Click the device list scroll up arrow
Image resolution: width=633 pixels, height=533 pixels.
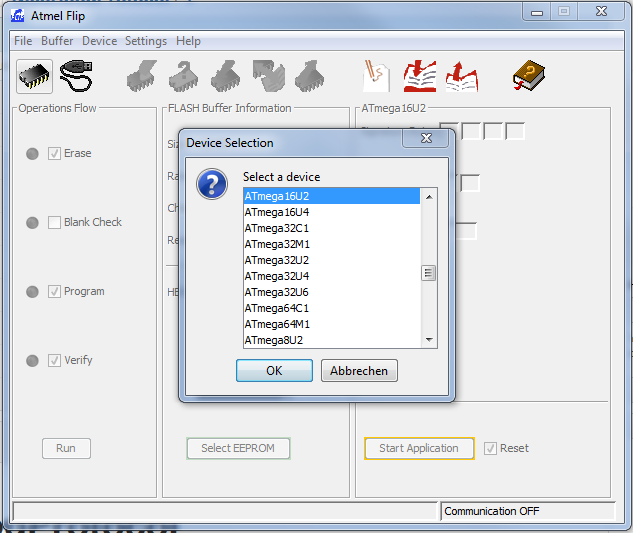429,197
